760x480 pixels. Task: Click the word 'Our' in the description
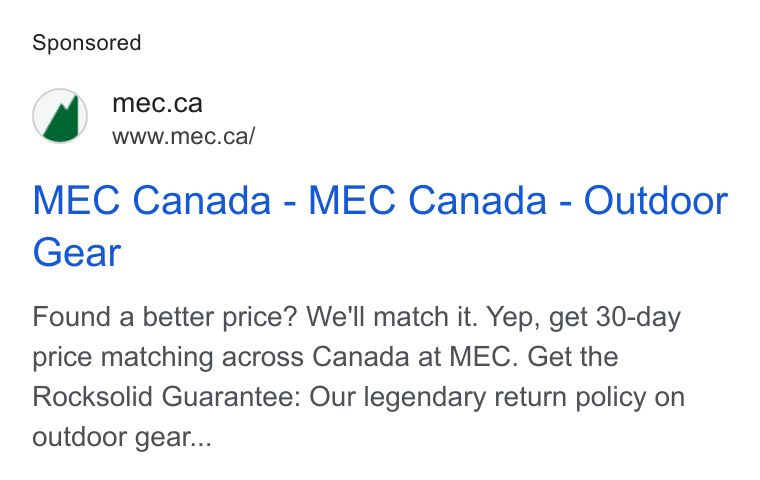(x=332, y=397)
